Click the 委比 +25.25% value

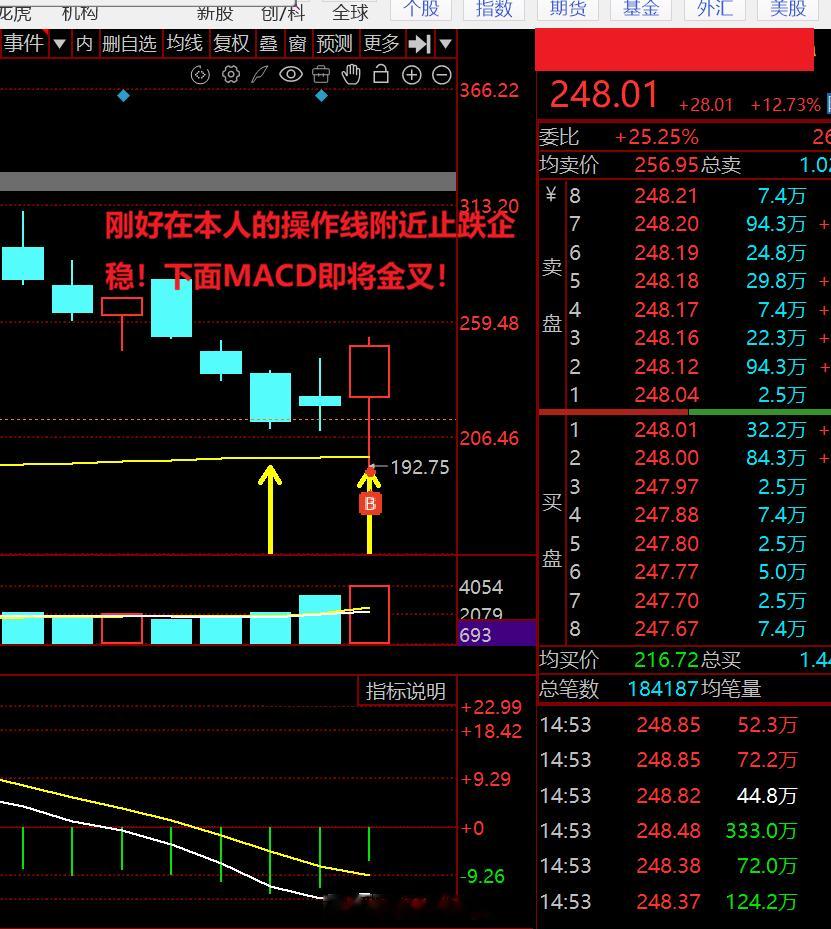click(657, 137)
